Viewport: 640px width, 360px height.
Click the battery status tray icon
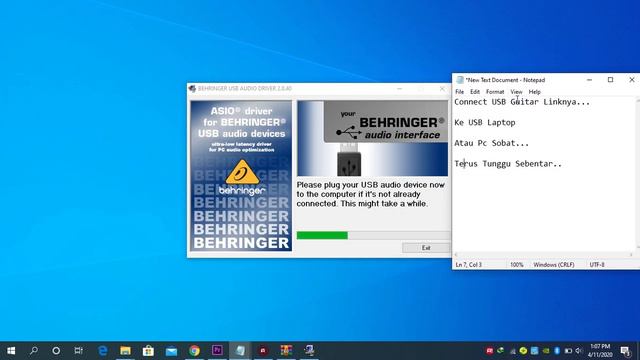point(568,351)
